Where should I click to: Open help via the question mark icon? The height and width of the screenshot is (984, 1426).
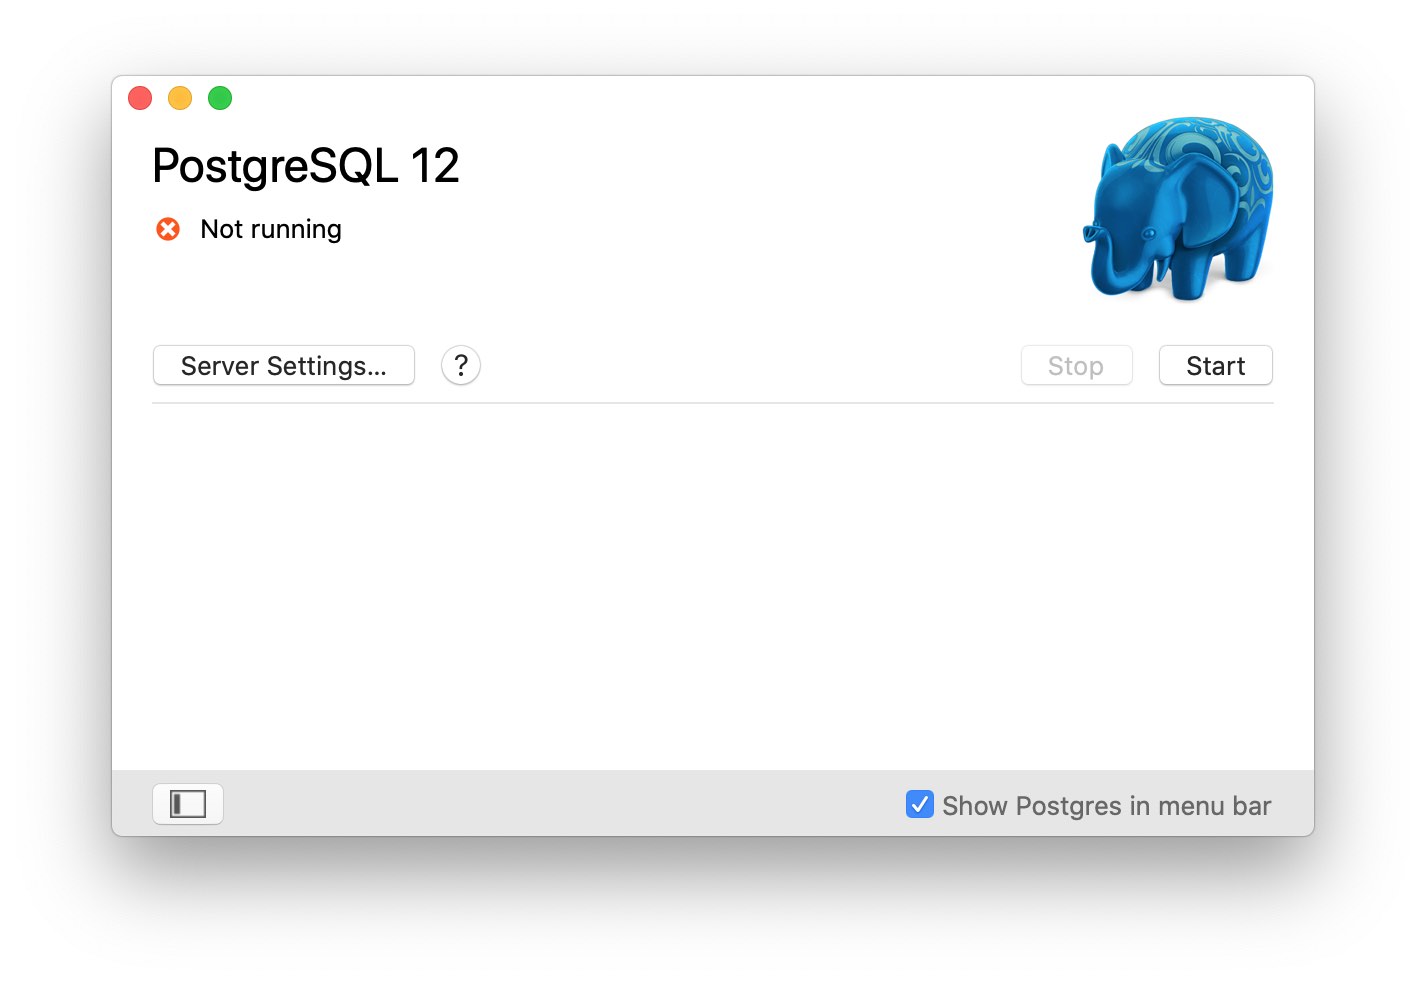point(461,365)
